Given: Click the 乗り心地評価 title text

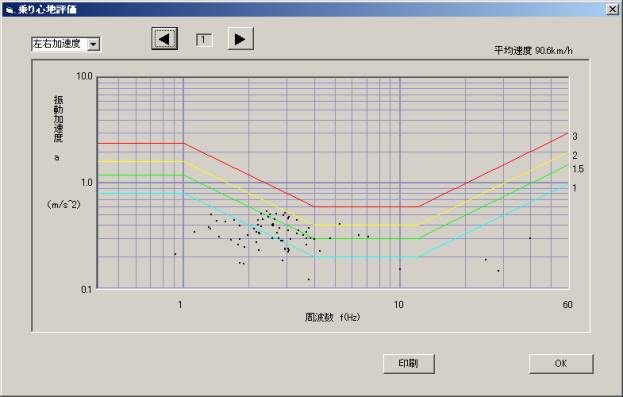Looking at the screenshot, I should point(47,10).
